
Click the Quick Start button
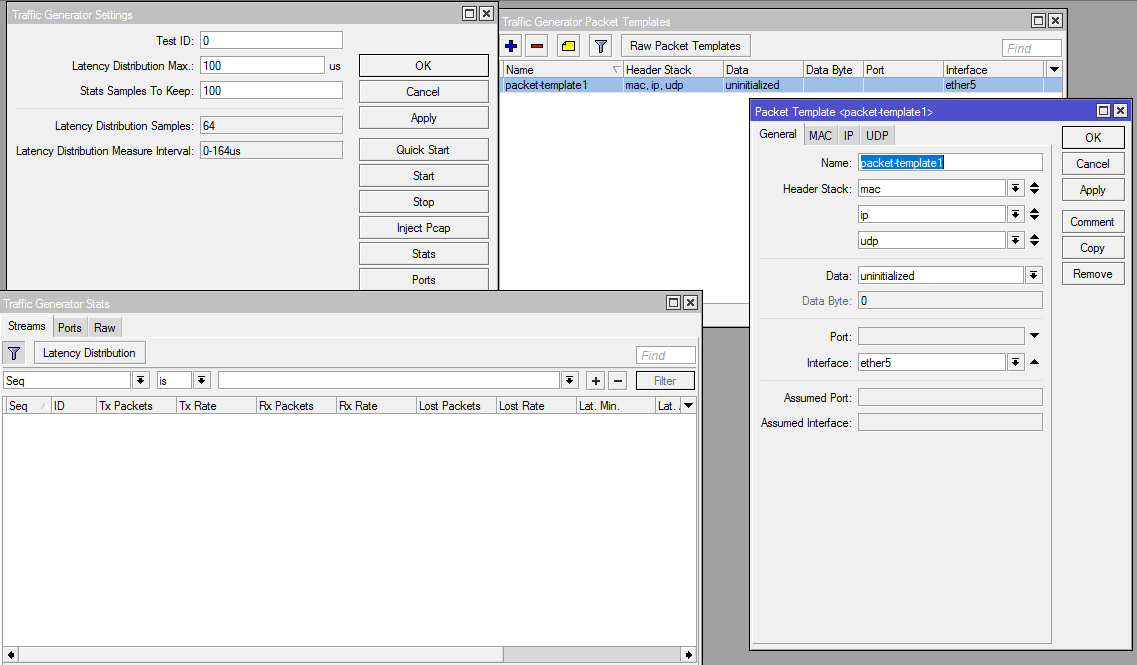422,149
